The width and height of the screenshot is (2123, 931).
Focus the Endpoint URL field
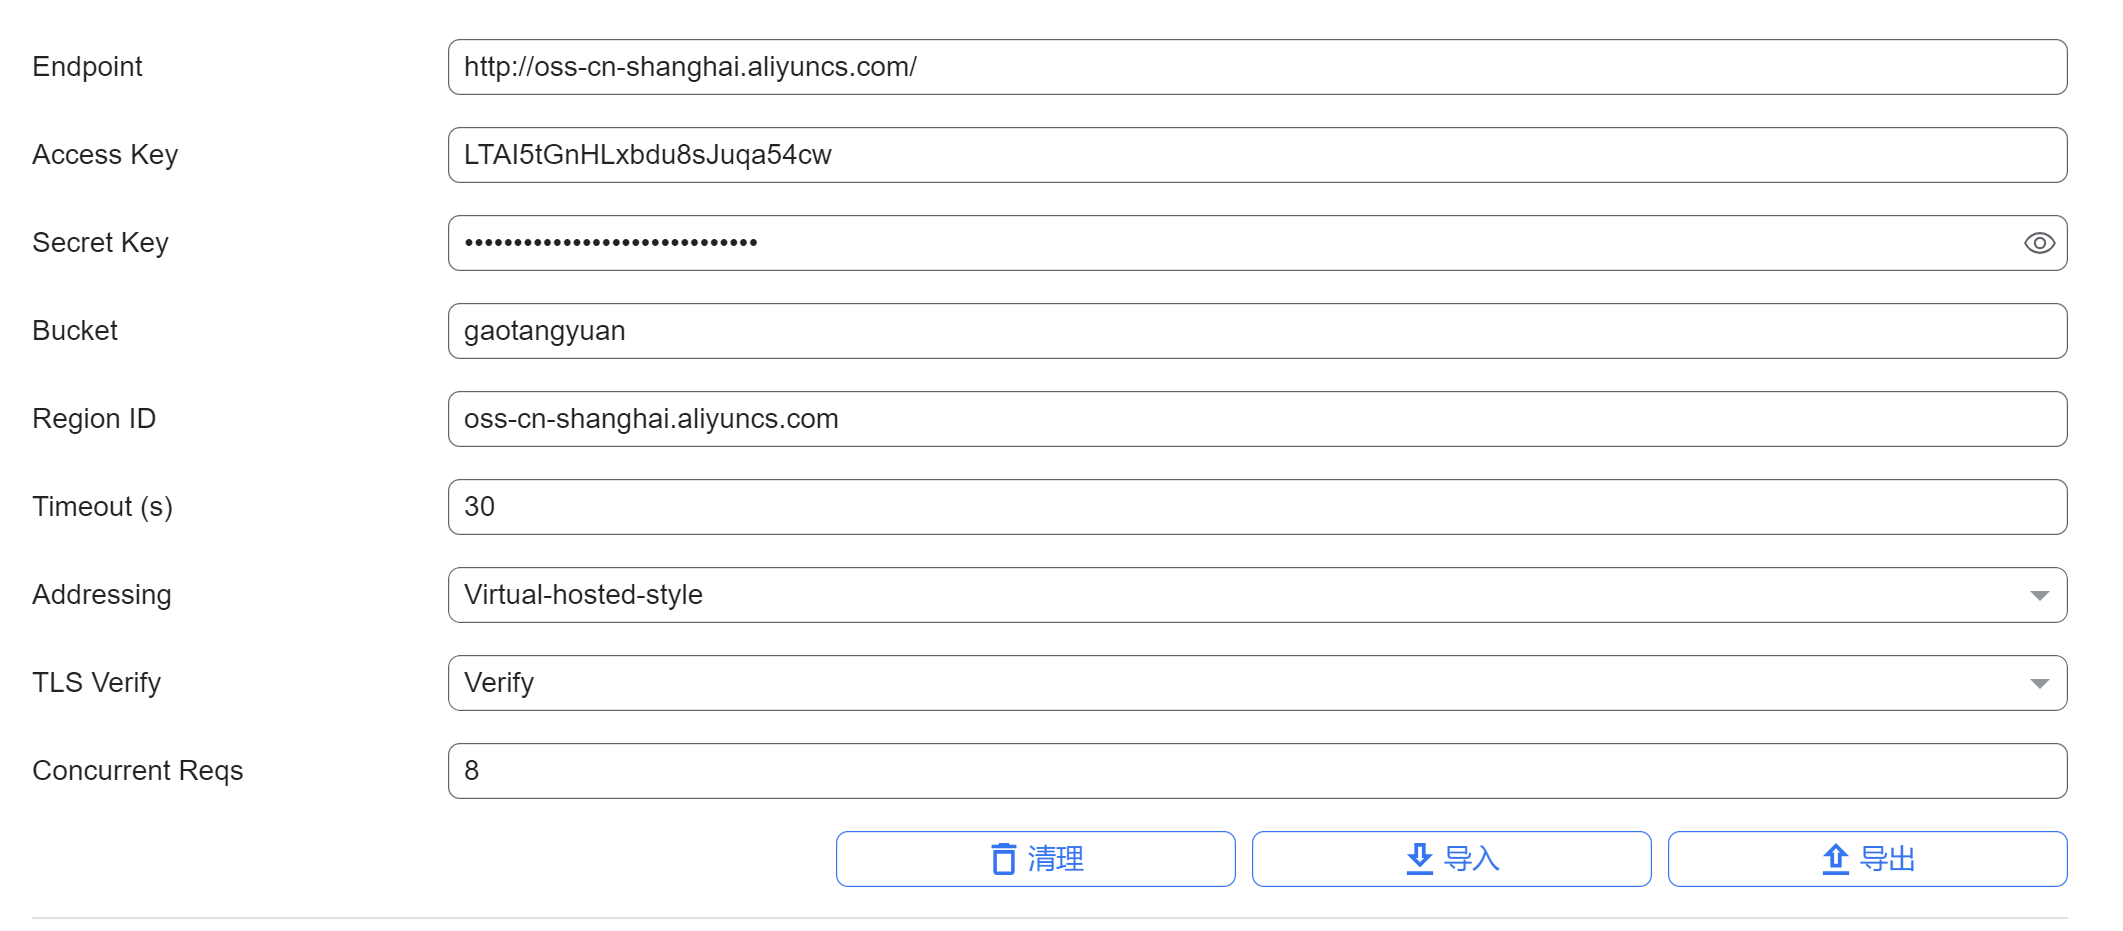point(1257,67)
